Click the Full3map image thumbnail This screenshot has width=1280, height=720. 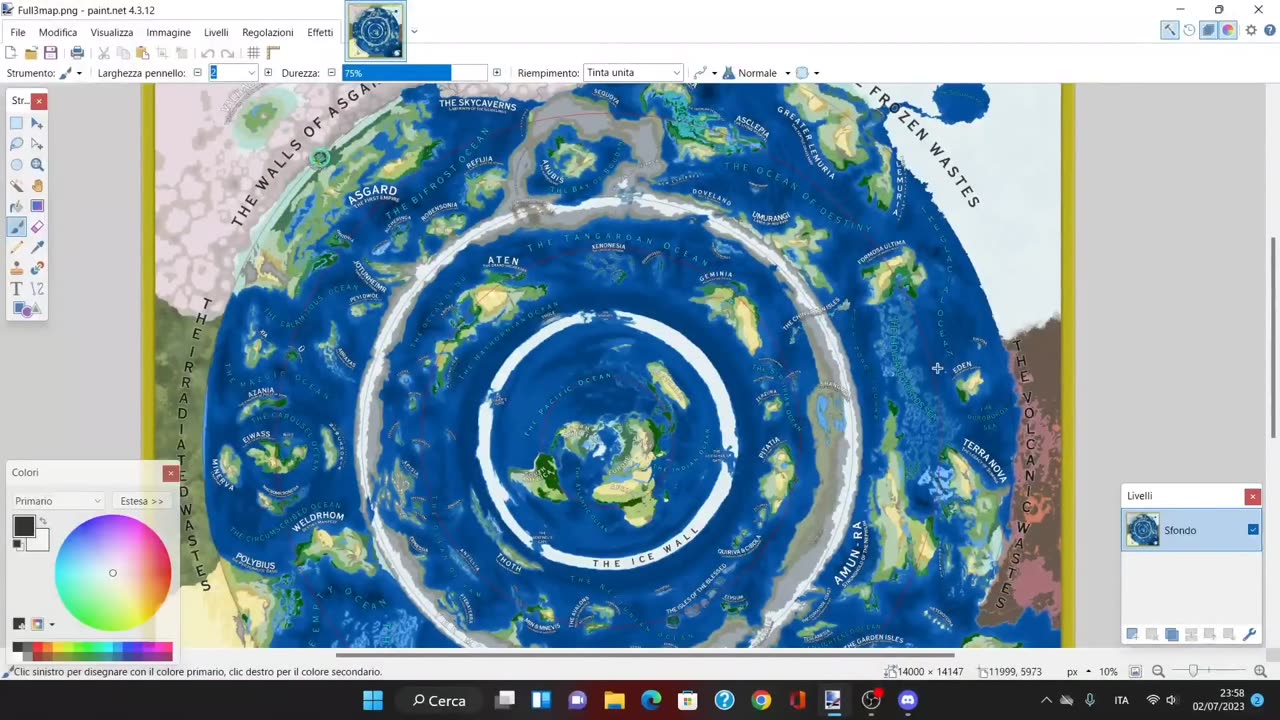click(x=376, y=31)
